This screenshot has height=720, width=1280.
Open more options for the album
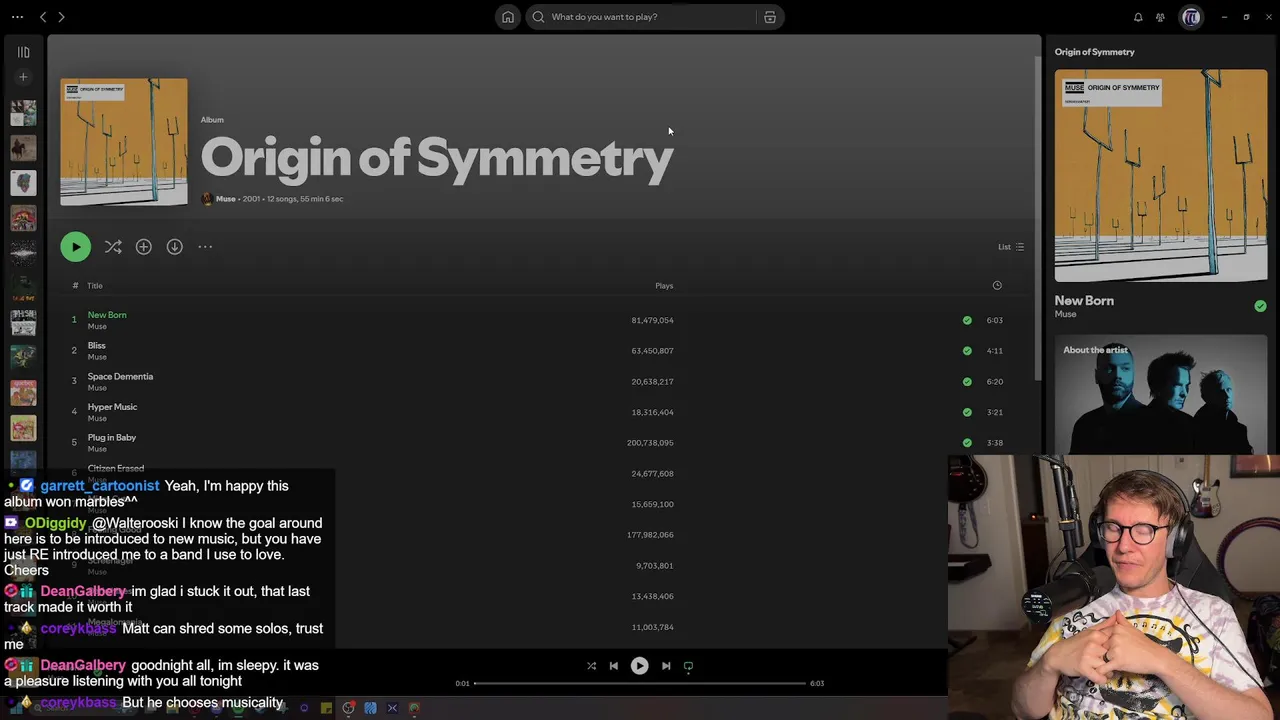pos(205,247)
